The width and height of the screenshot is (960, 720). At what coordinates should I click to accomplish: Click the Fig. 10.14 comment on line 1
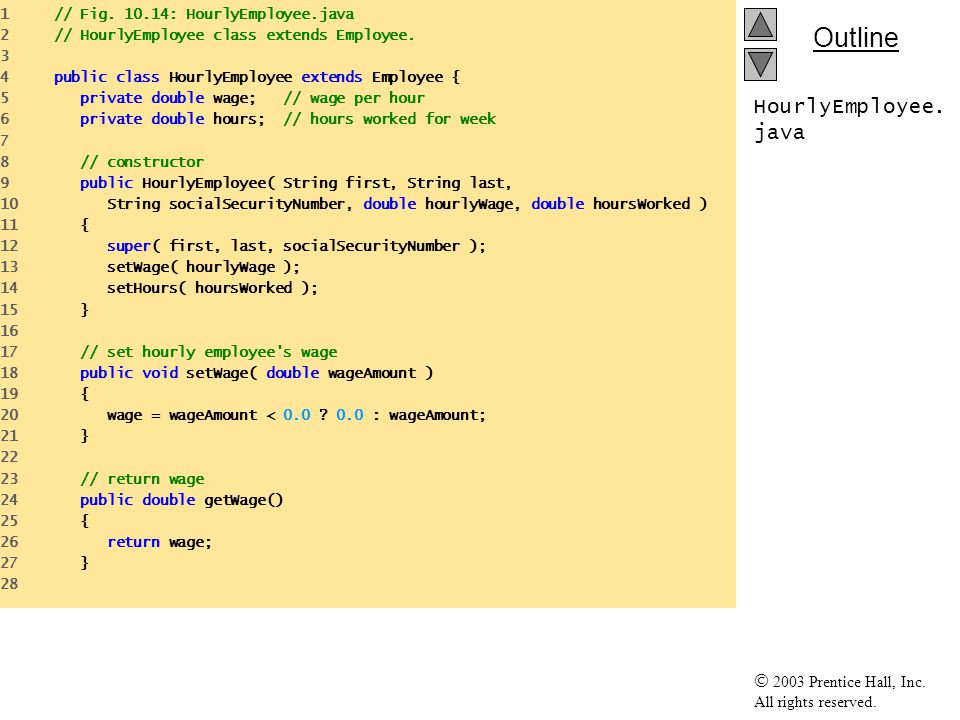click(204, 14)
